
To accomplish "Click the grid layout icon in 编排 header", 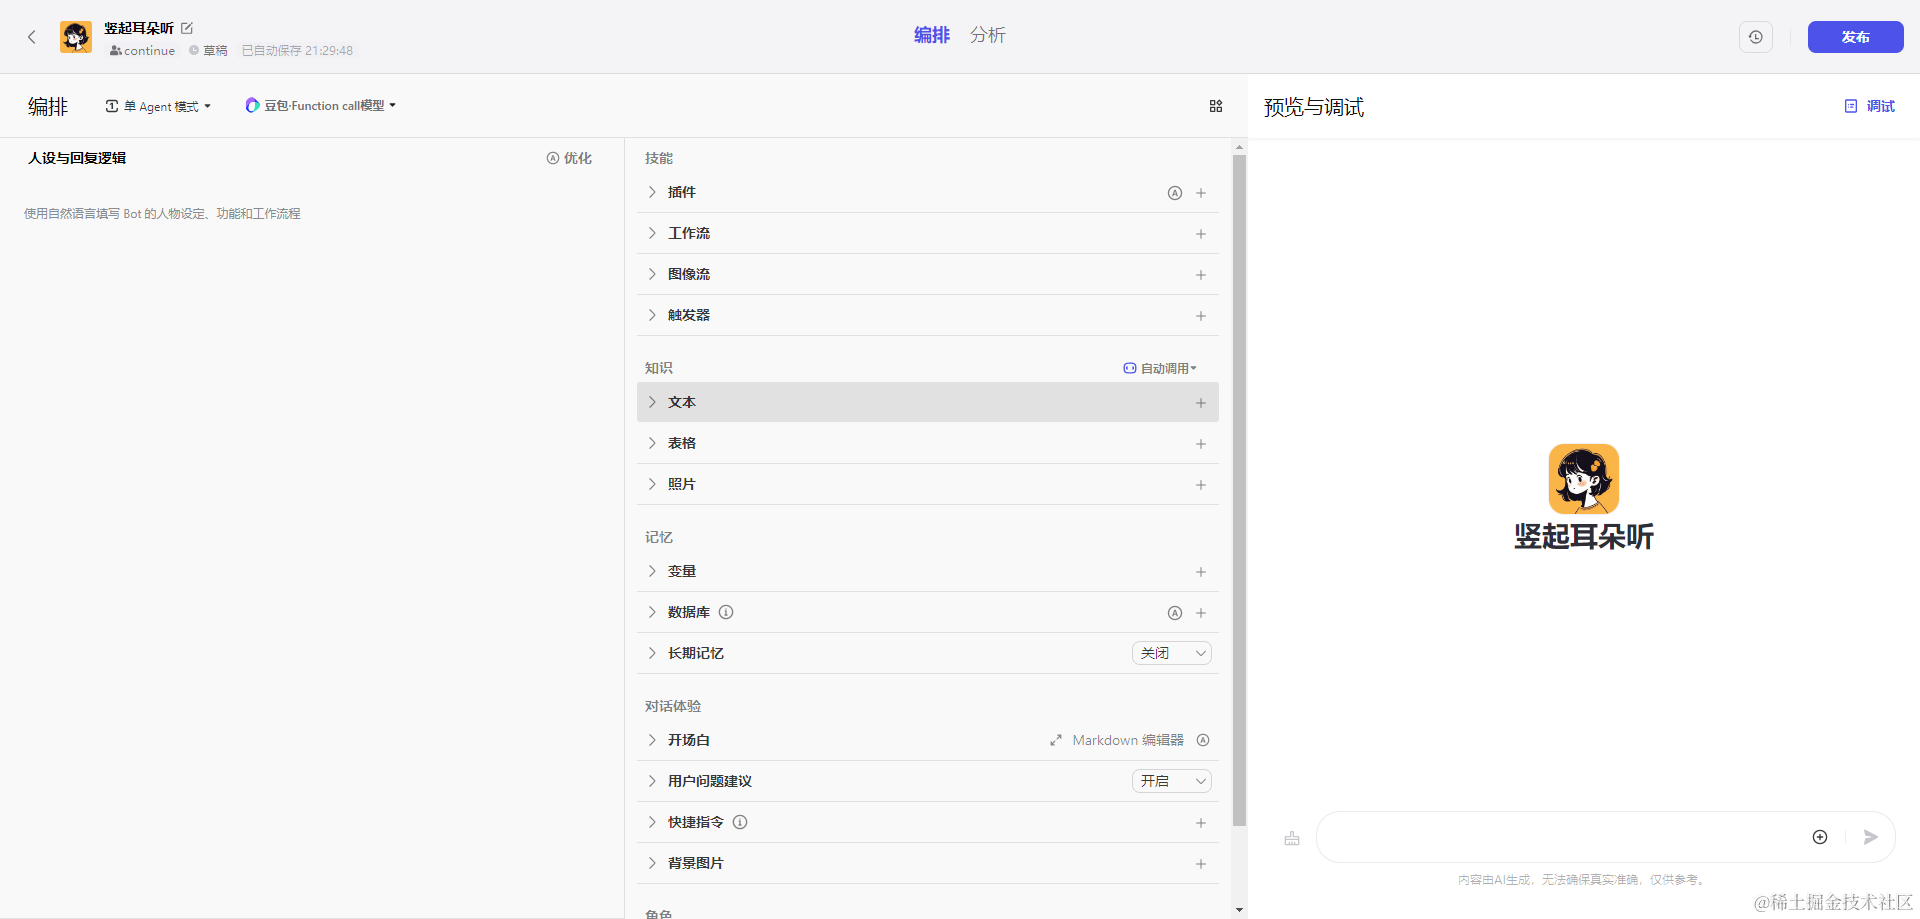I will click(1216, 106).
